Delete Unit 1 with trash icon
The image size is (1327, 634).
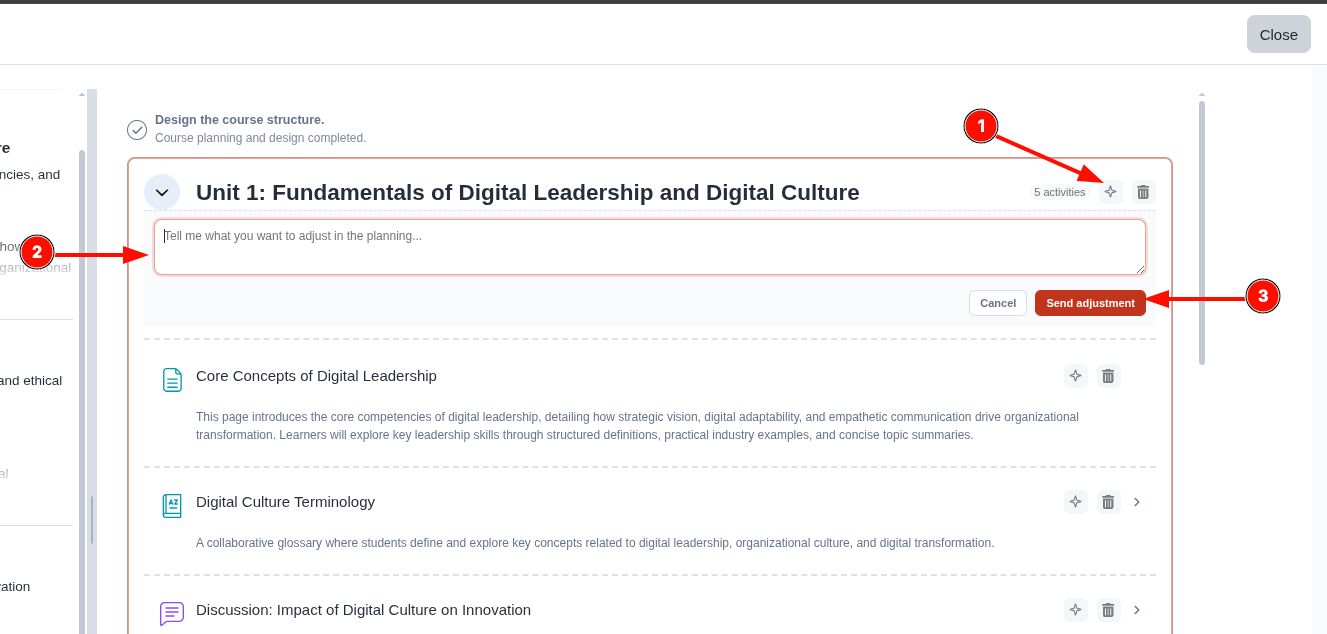pos(1144,192)
